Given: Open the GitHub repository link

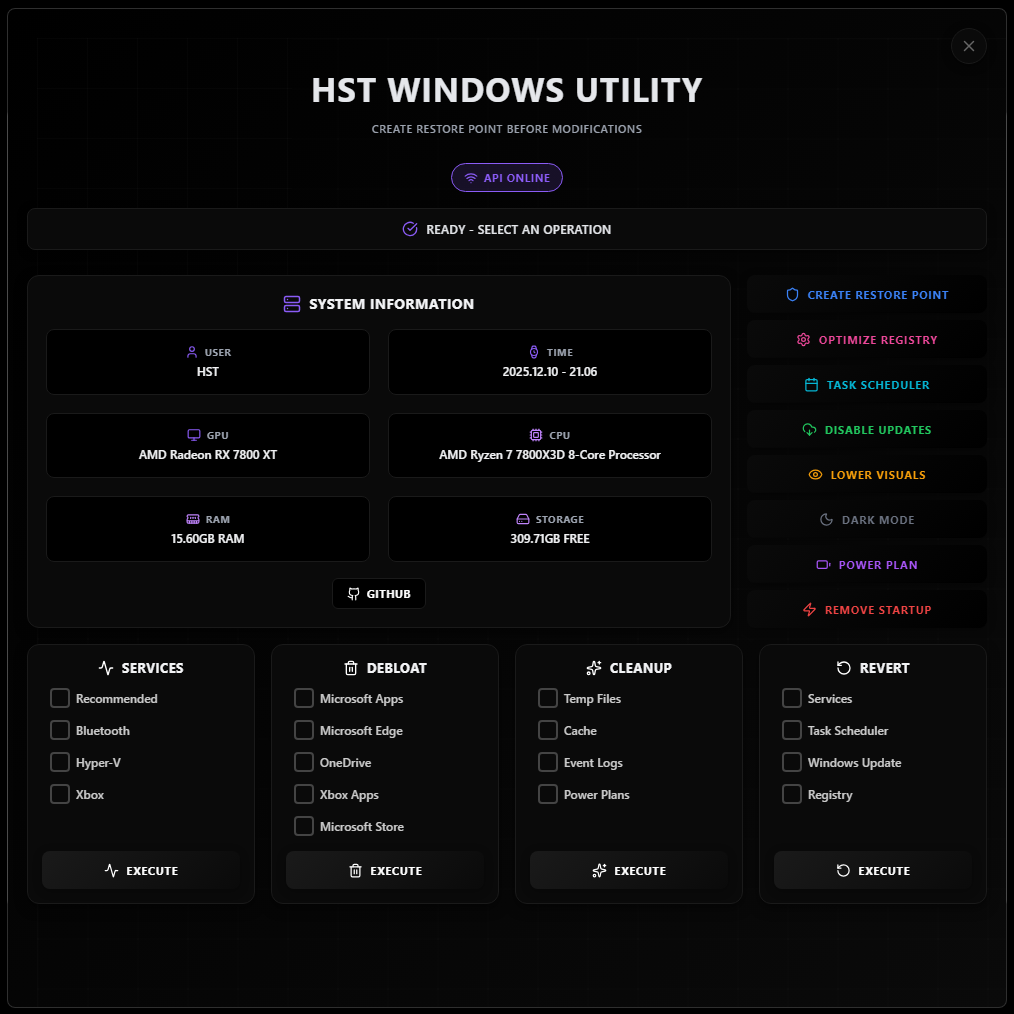Looking at the screenshot, I should click(x=379, y=593).
